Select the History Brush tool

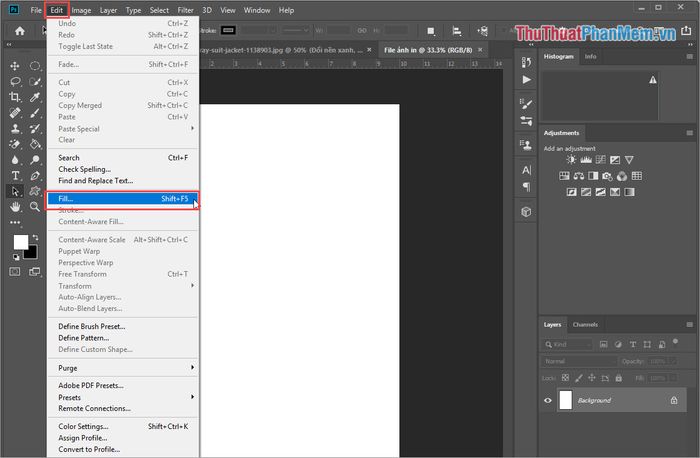tap(35, 129)
